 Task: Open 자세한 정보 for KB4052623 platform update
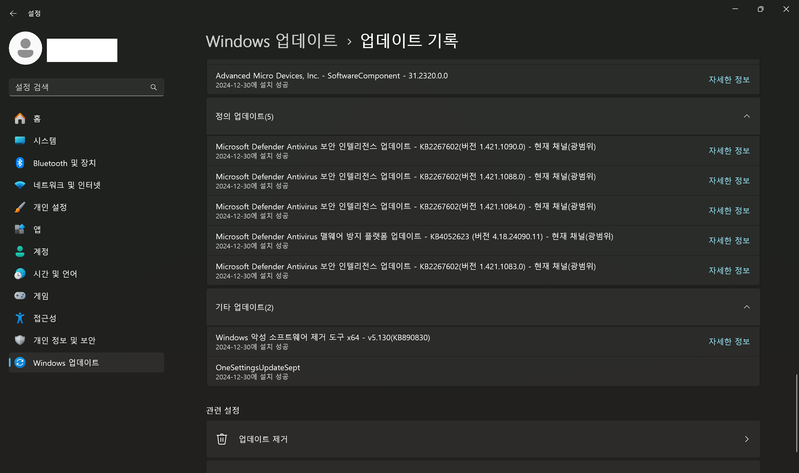[x=729, y=241]
